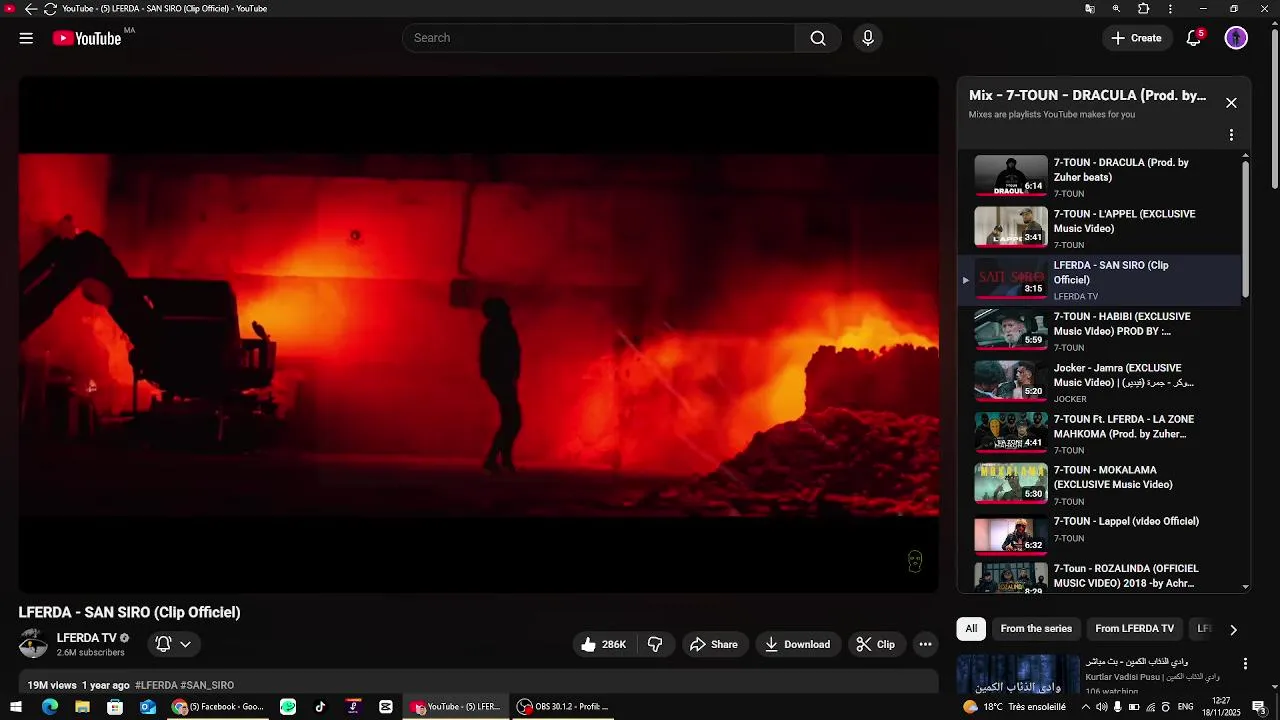Open TikTok from the taskbar
1280x720 pixels.
pos(320,707)
